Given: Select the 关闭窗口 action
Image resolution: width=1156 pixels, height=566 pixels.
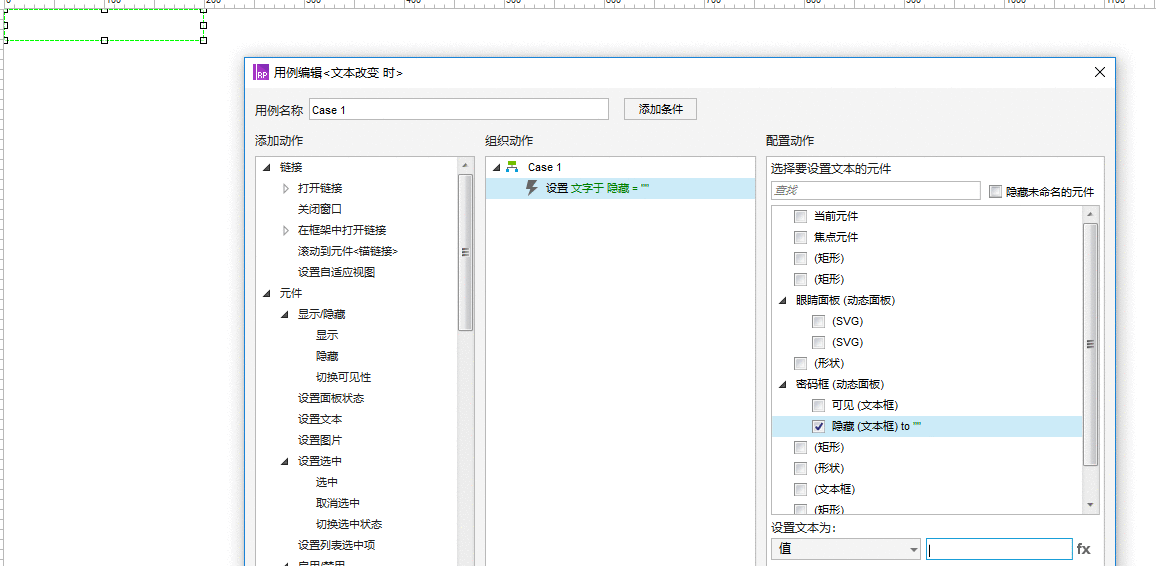Looking at the screenshot, I should coord(320,209).
